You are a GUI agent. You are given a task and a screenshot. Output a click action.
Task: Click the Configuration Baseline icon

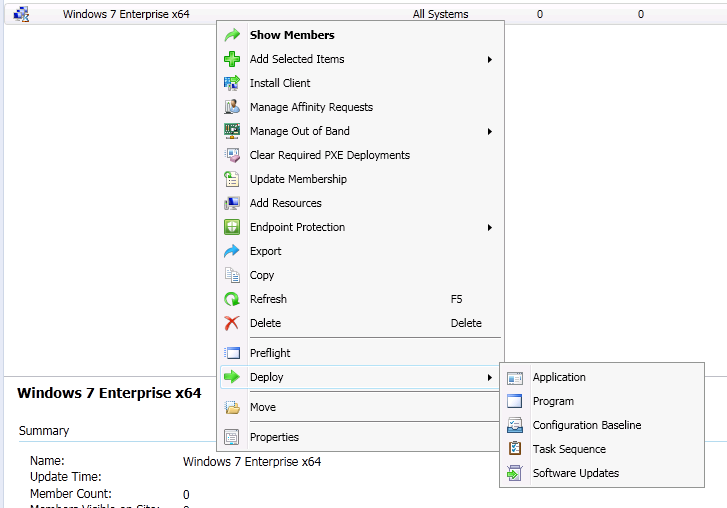pyautogui.click(x=515, y=425)
